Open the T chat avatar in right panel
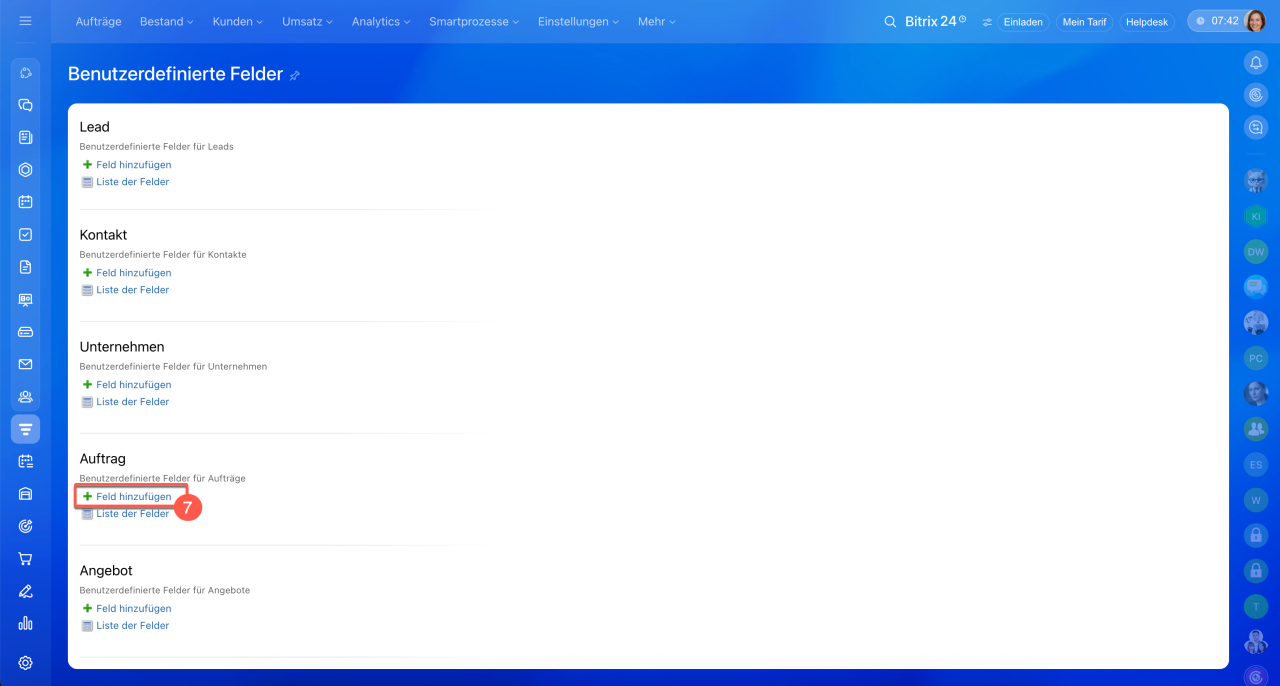Image resolution: width=1280 pixels, height=686 pixels. click(x=1256, y=606)
